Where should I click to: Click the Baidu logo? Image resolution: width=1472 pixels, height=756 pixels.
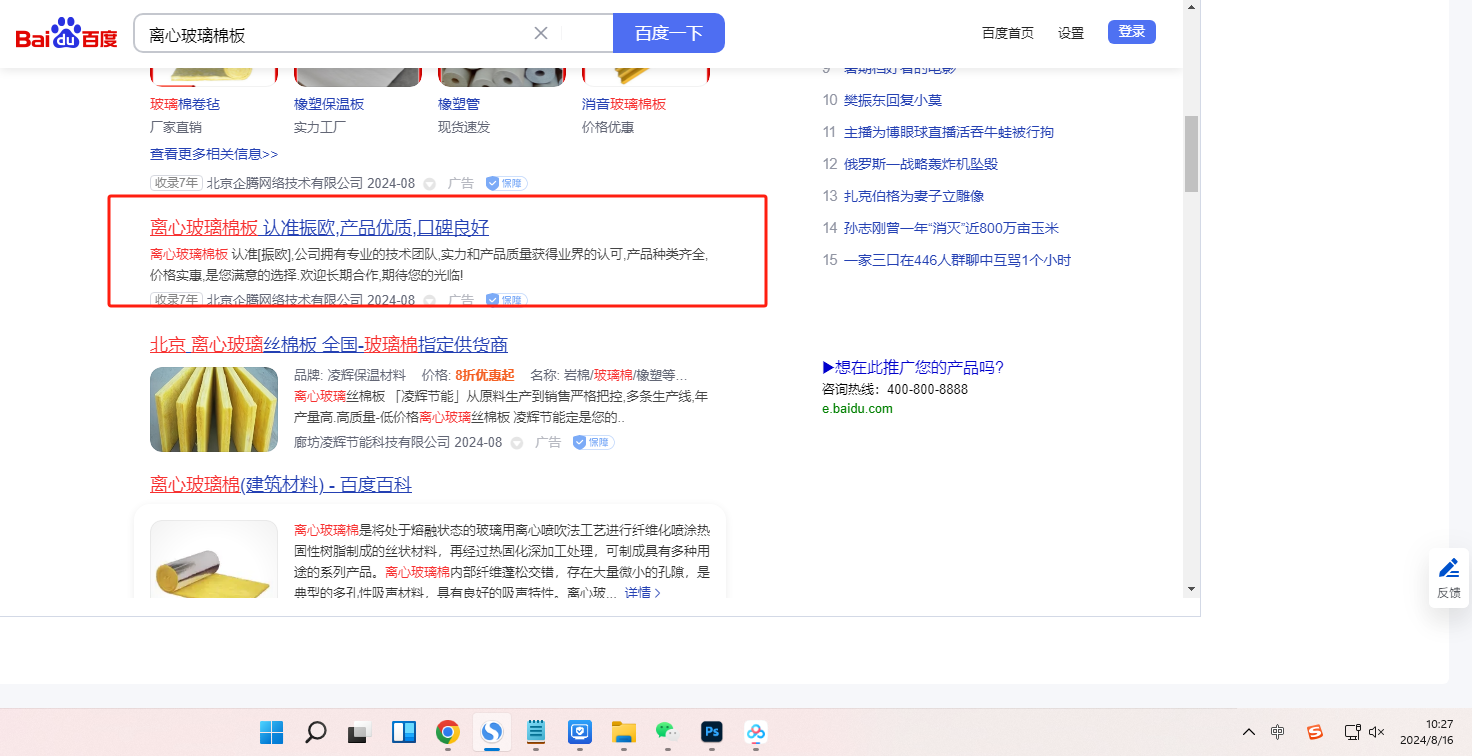pos(66,34)
